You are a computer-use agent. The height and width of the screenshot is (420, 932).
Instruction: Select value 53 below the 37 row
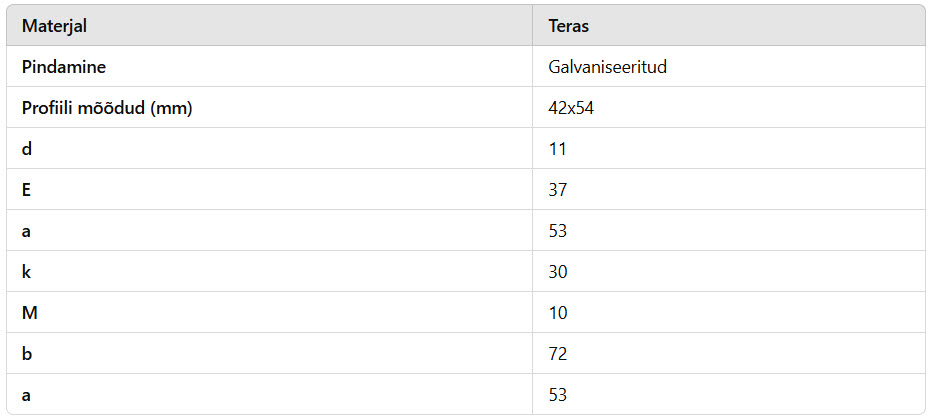[558, 231]
